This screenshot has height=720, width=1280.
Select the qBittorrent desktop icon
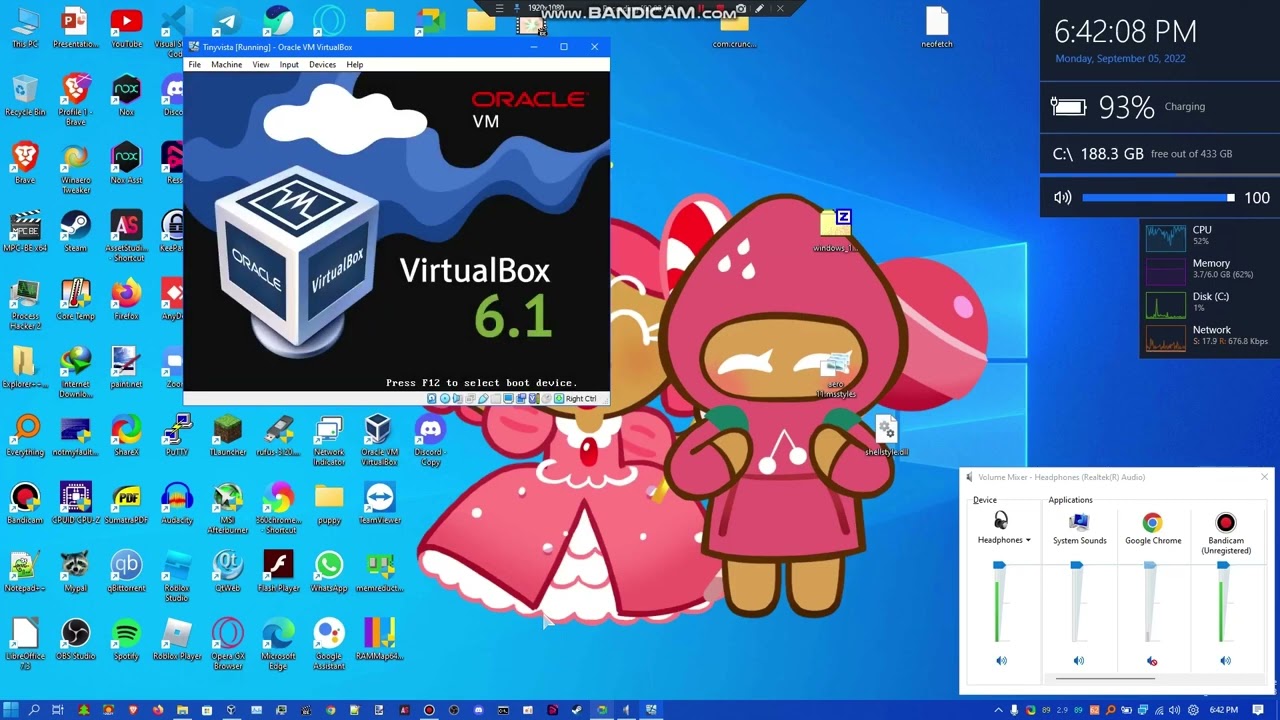tap(126, 570)
